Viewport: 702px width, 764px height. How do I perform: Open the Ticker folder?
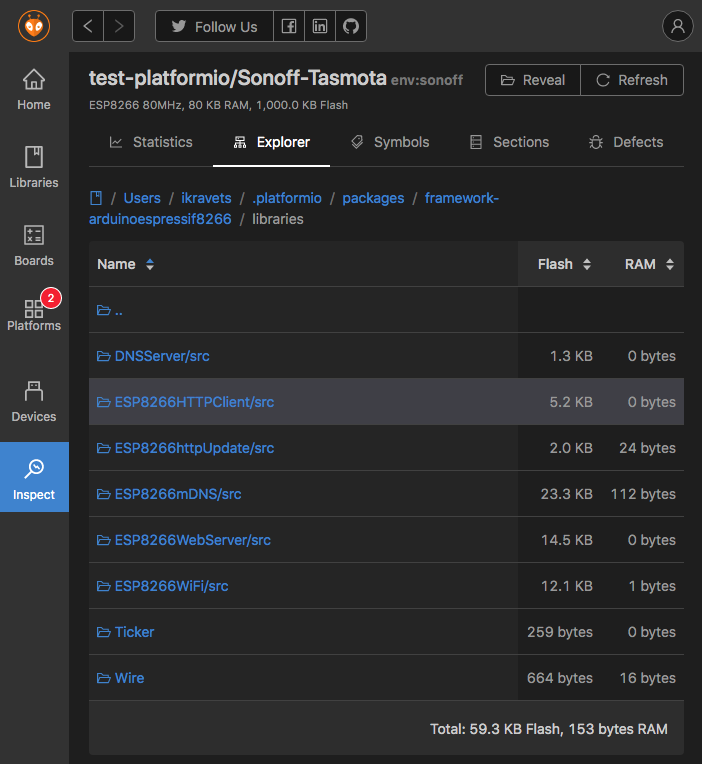tap(125, 632)
